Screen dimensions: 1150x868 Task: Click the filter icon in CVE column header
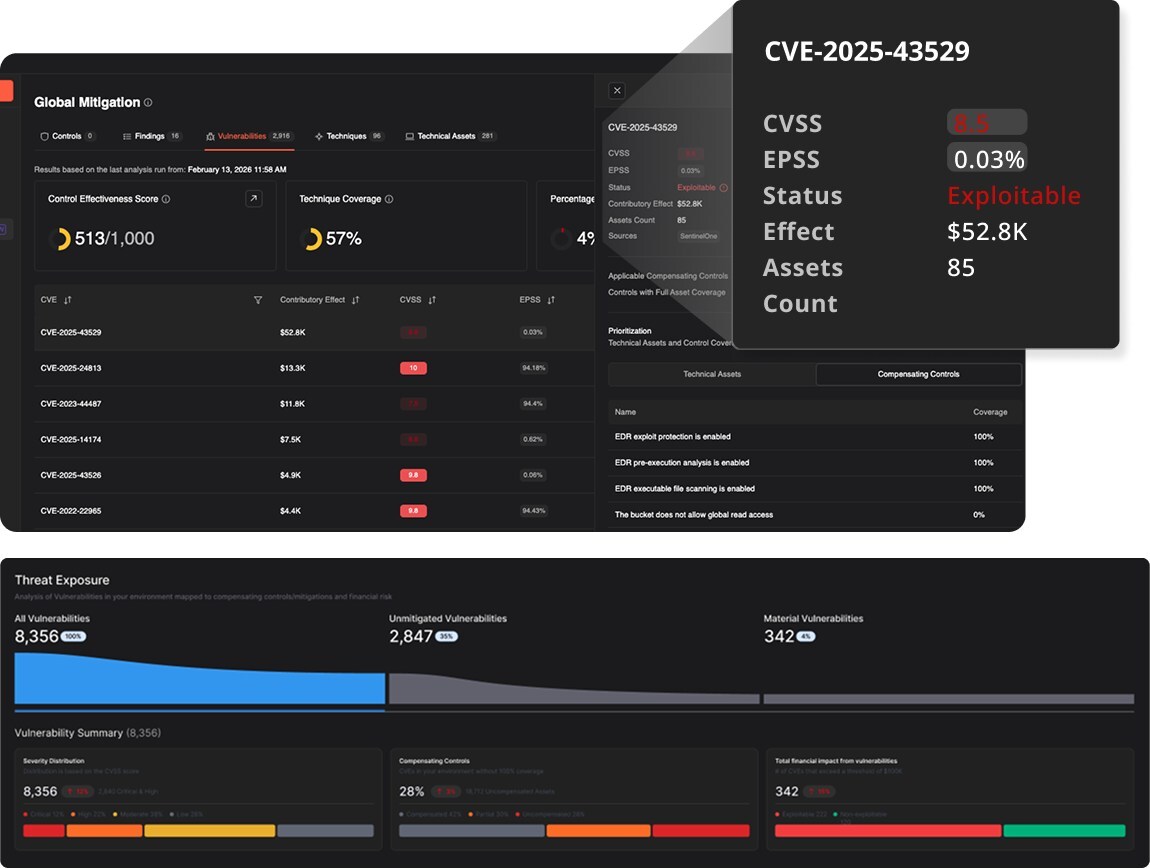(258, 300)
